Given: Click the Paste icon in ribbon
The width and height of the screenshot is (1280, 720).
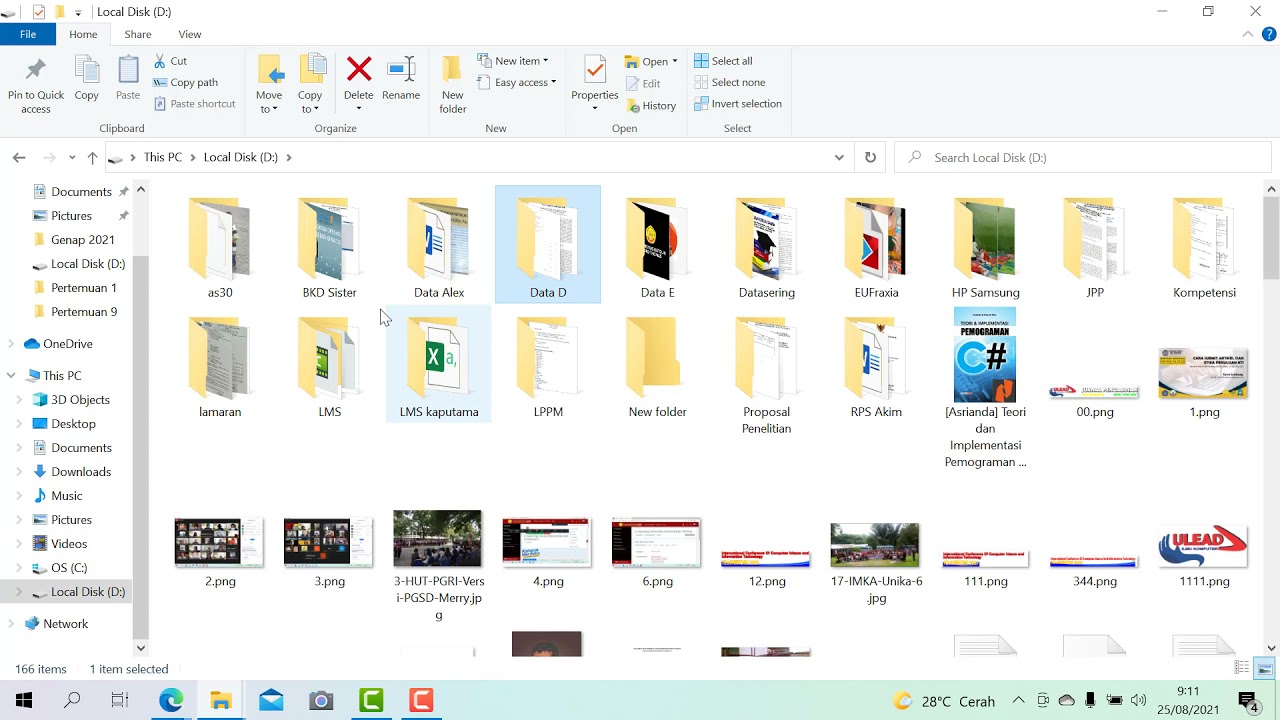Looking at the screenshot, I should pyautogui.click(x=128, y=70).
